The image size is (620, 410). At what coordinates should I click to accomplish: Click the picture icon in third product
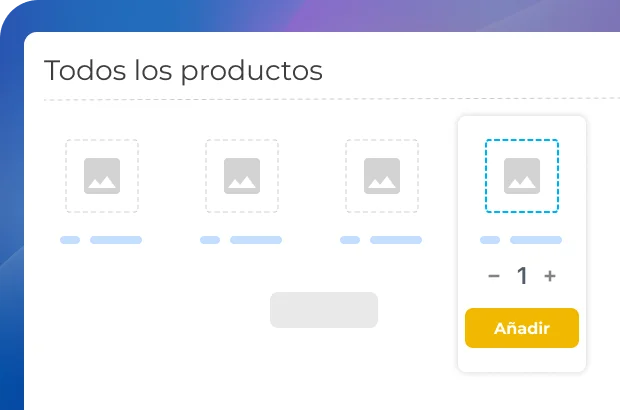[382, 176]
